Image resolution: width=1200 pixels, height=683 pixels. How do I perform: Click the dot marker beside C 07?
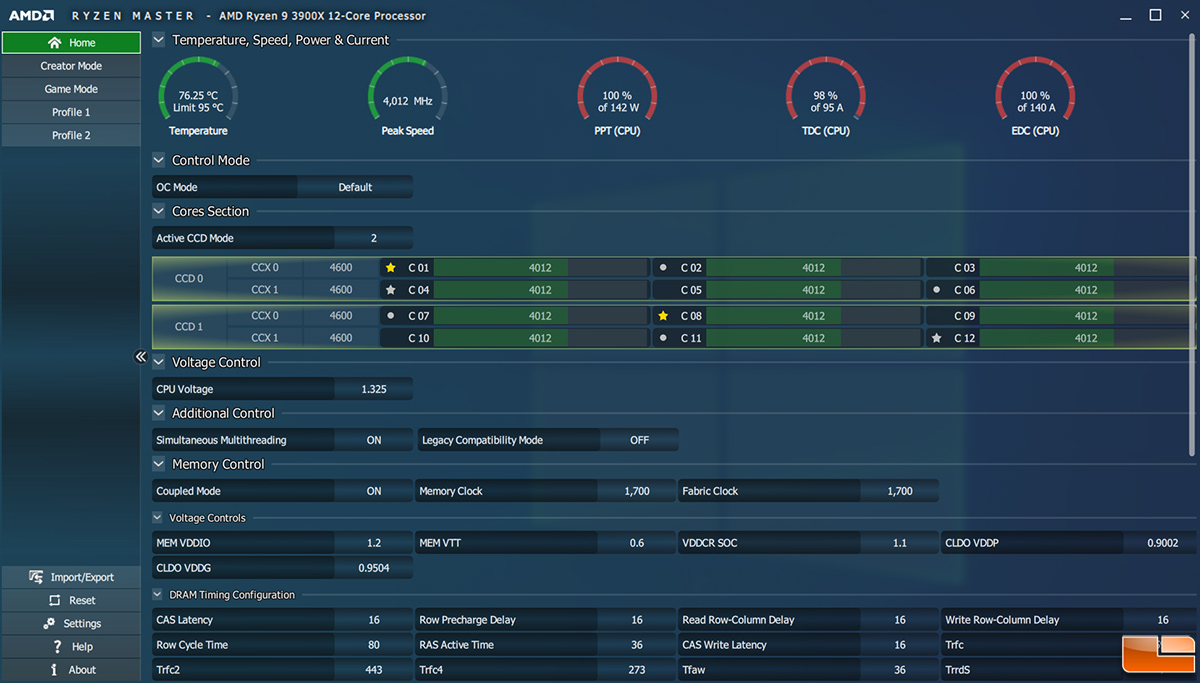[391, 316]
